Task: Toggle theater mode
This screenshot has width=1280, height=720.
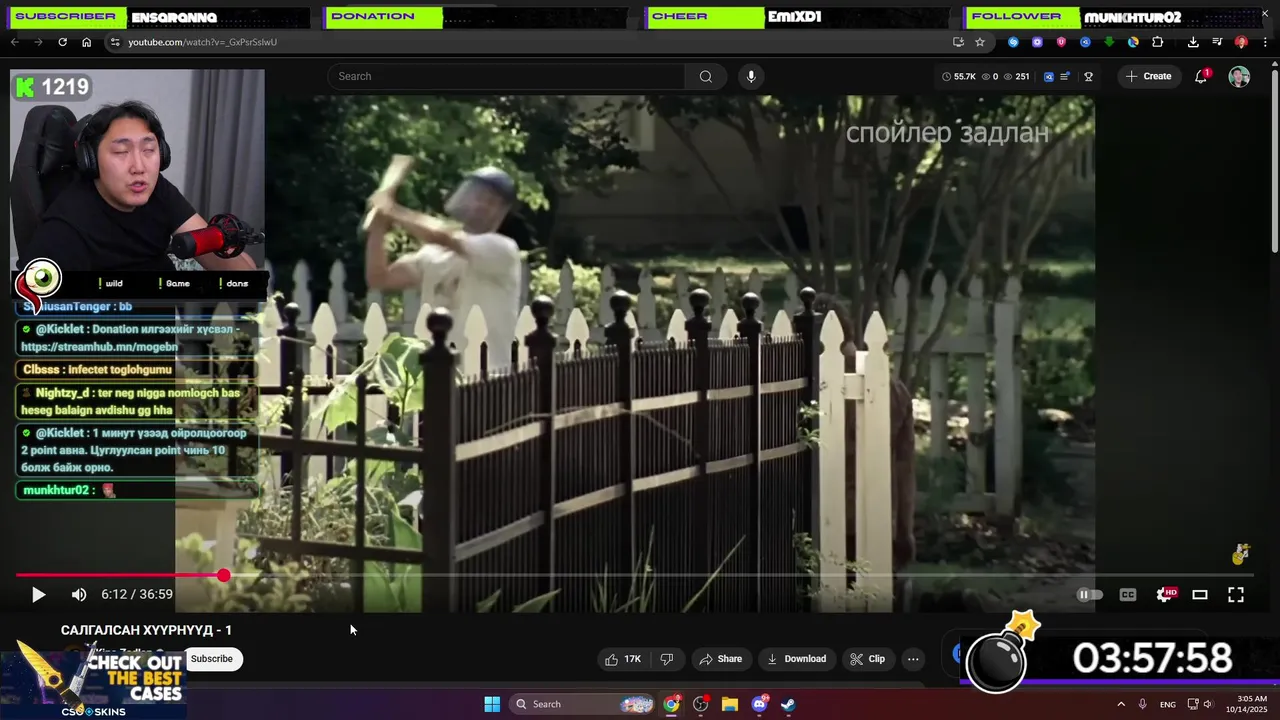Action: [x=1200, y=595]
